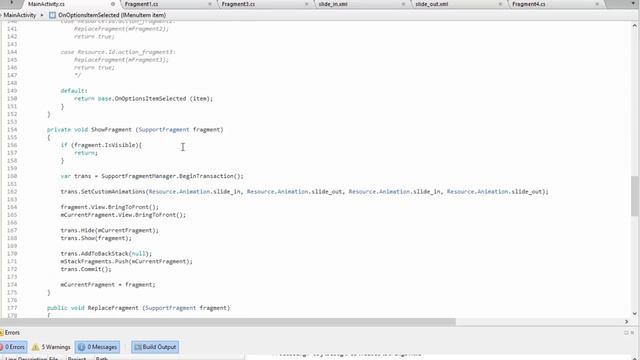Open the MainActivity class breadcrumb dropdown
The width and height of the screenshot is (640, 360).
coord(21,15)
